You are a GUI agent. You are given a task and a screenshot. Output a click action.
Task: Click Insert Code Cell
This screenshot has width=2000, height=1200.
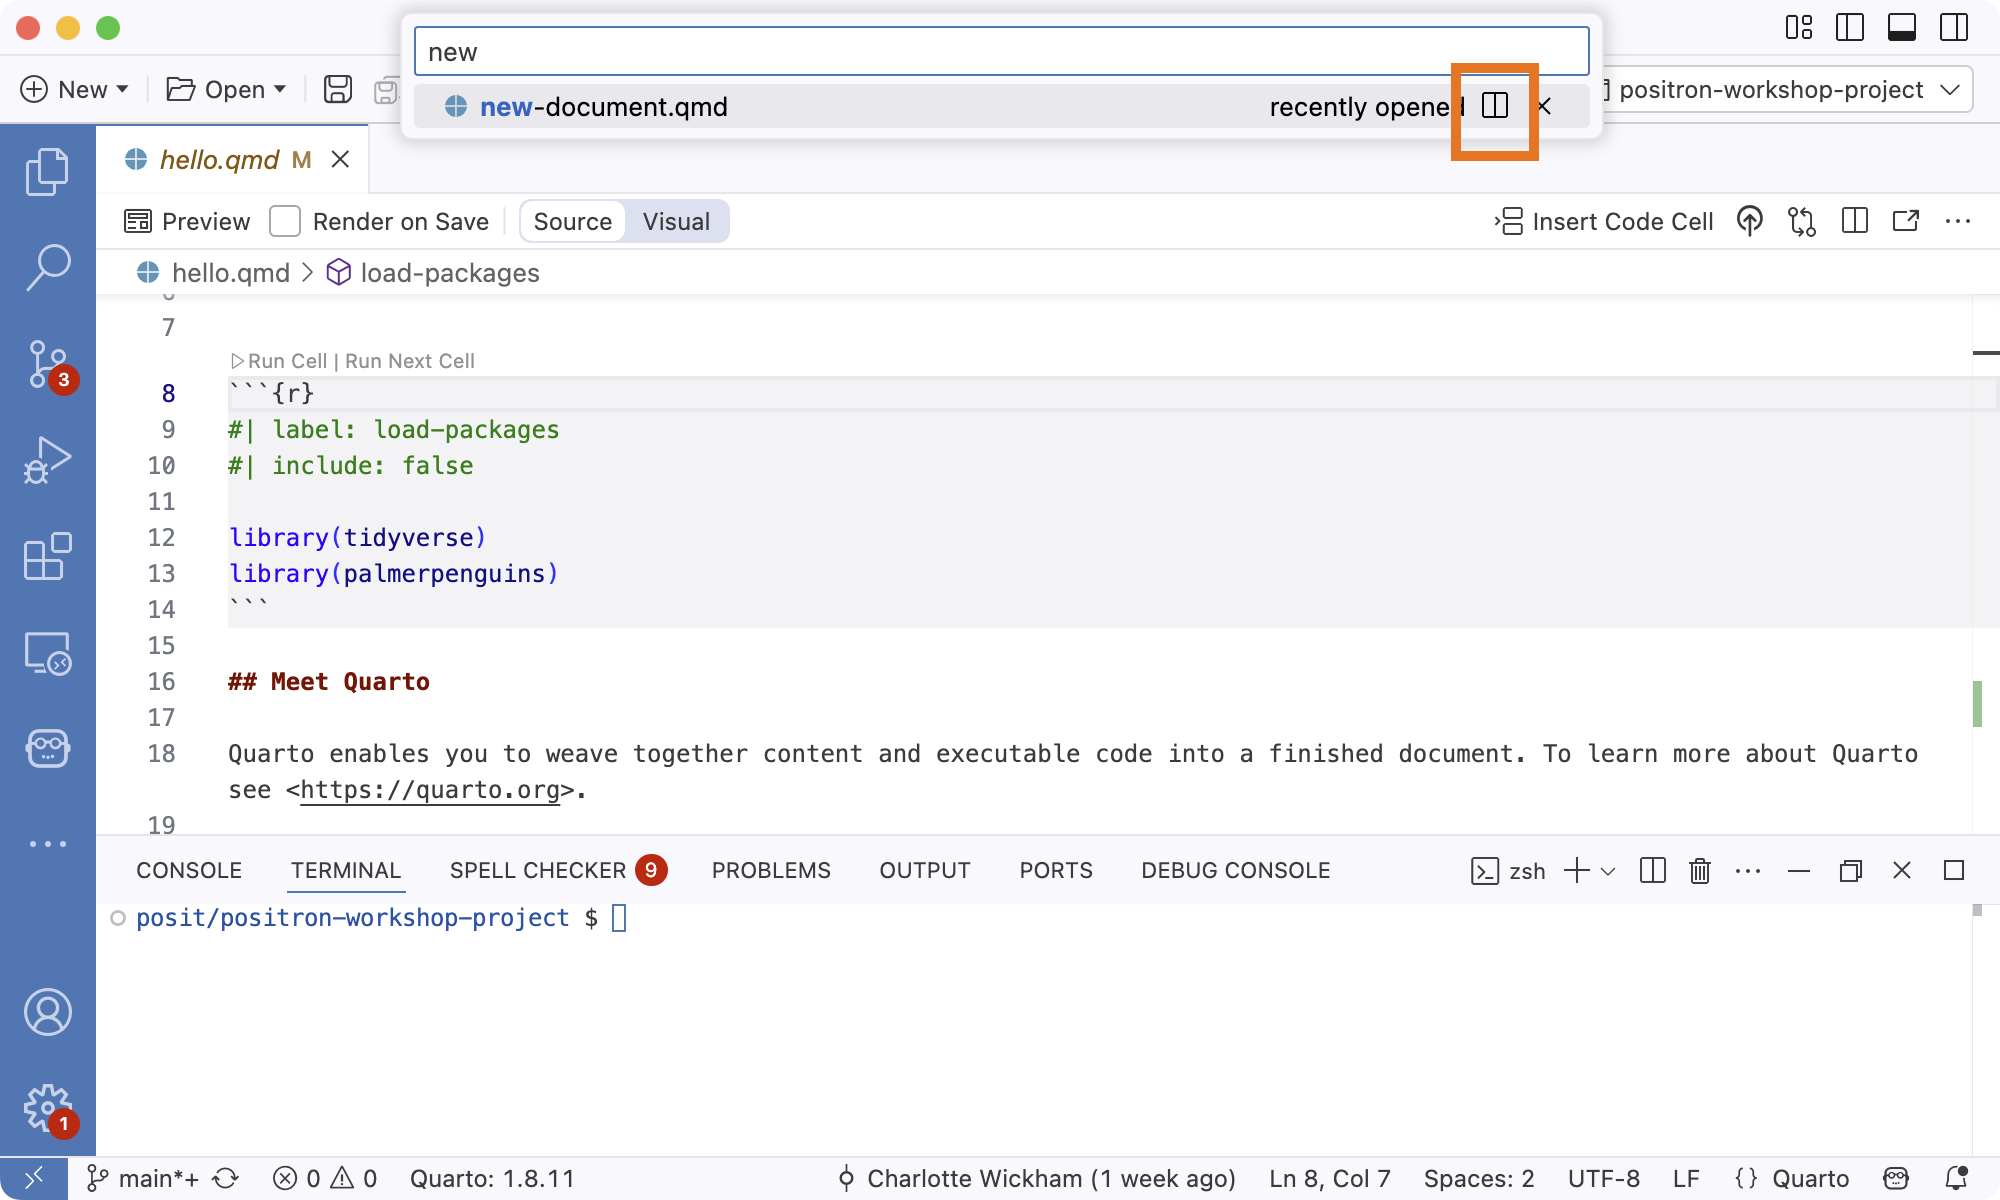tap(1604, 221)
